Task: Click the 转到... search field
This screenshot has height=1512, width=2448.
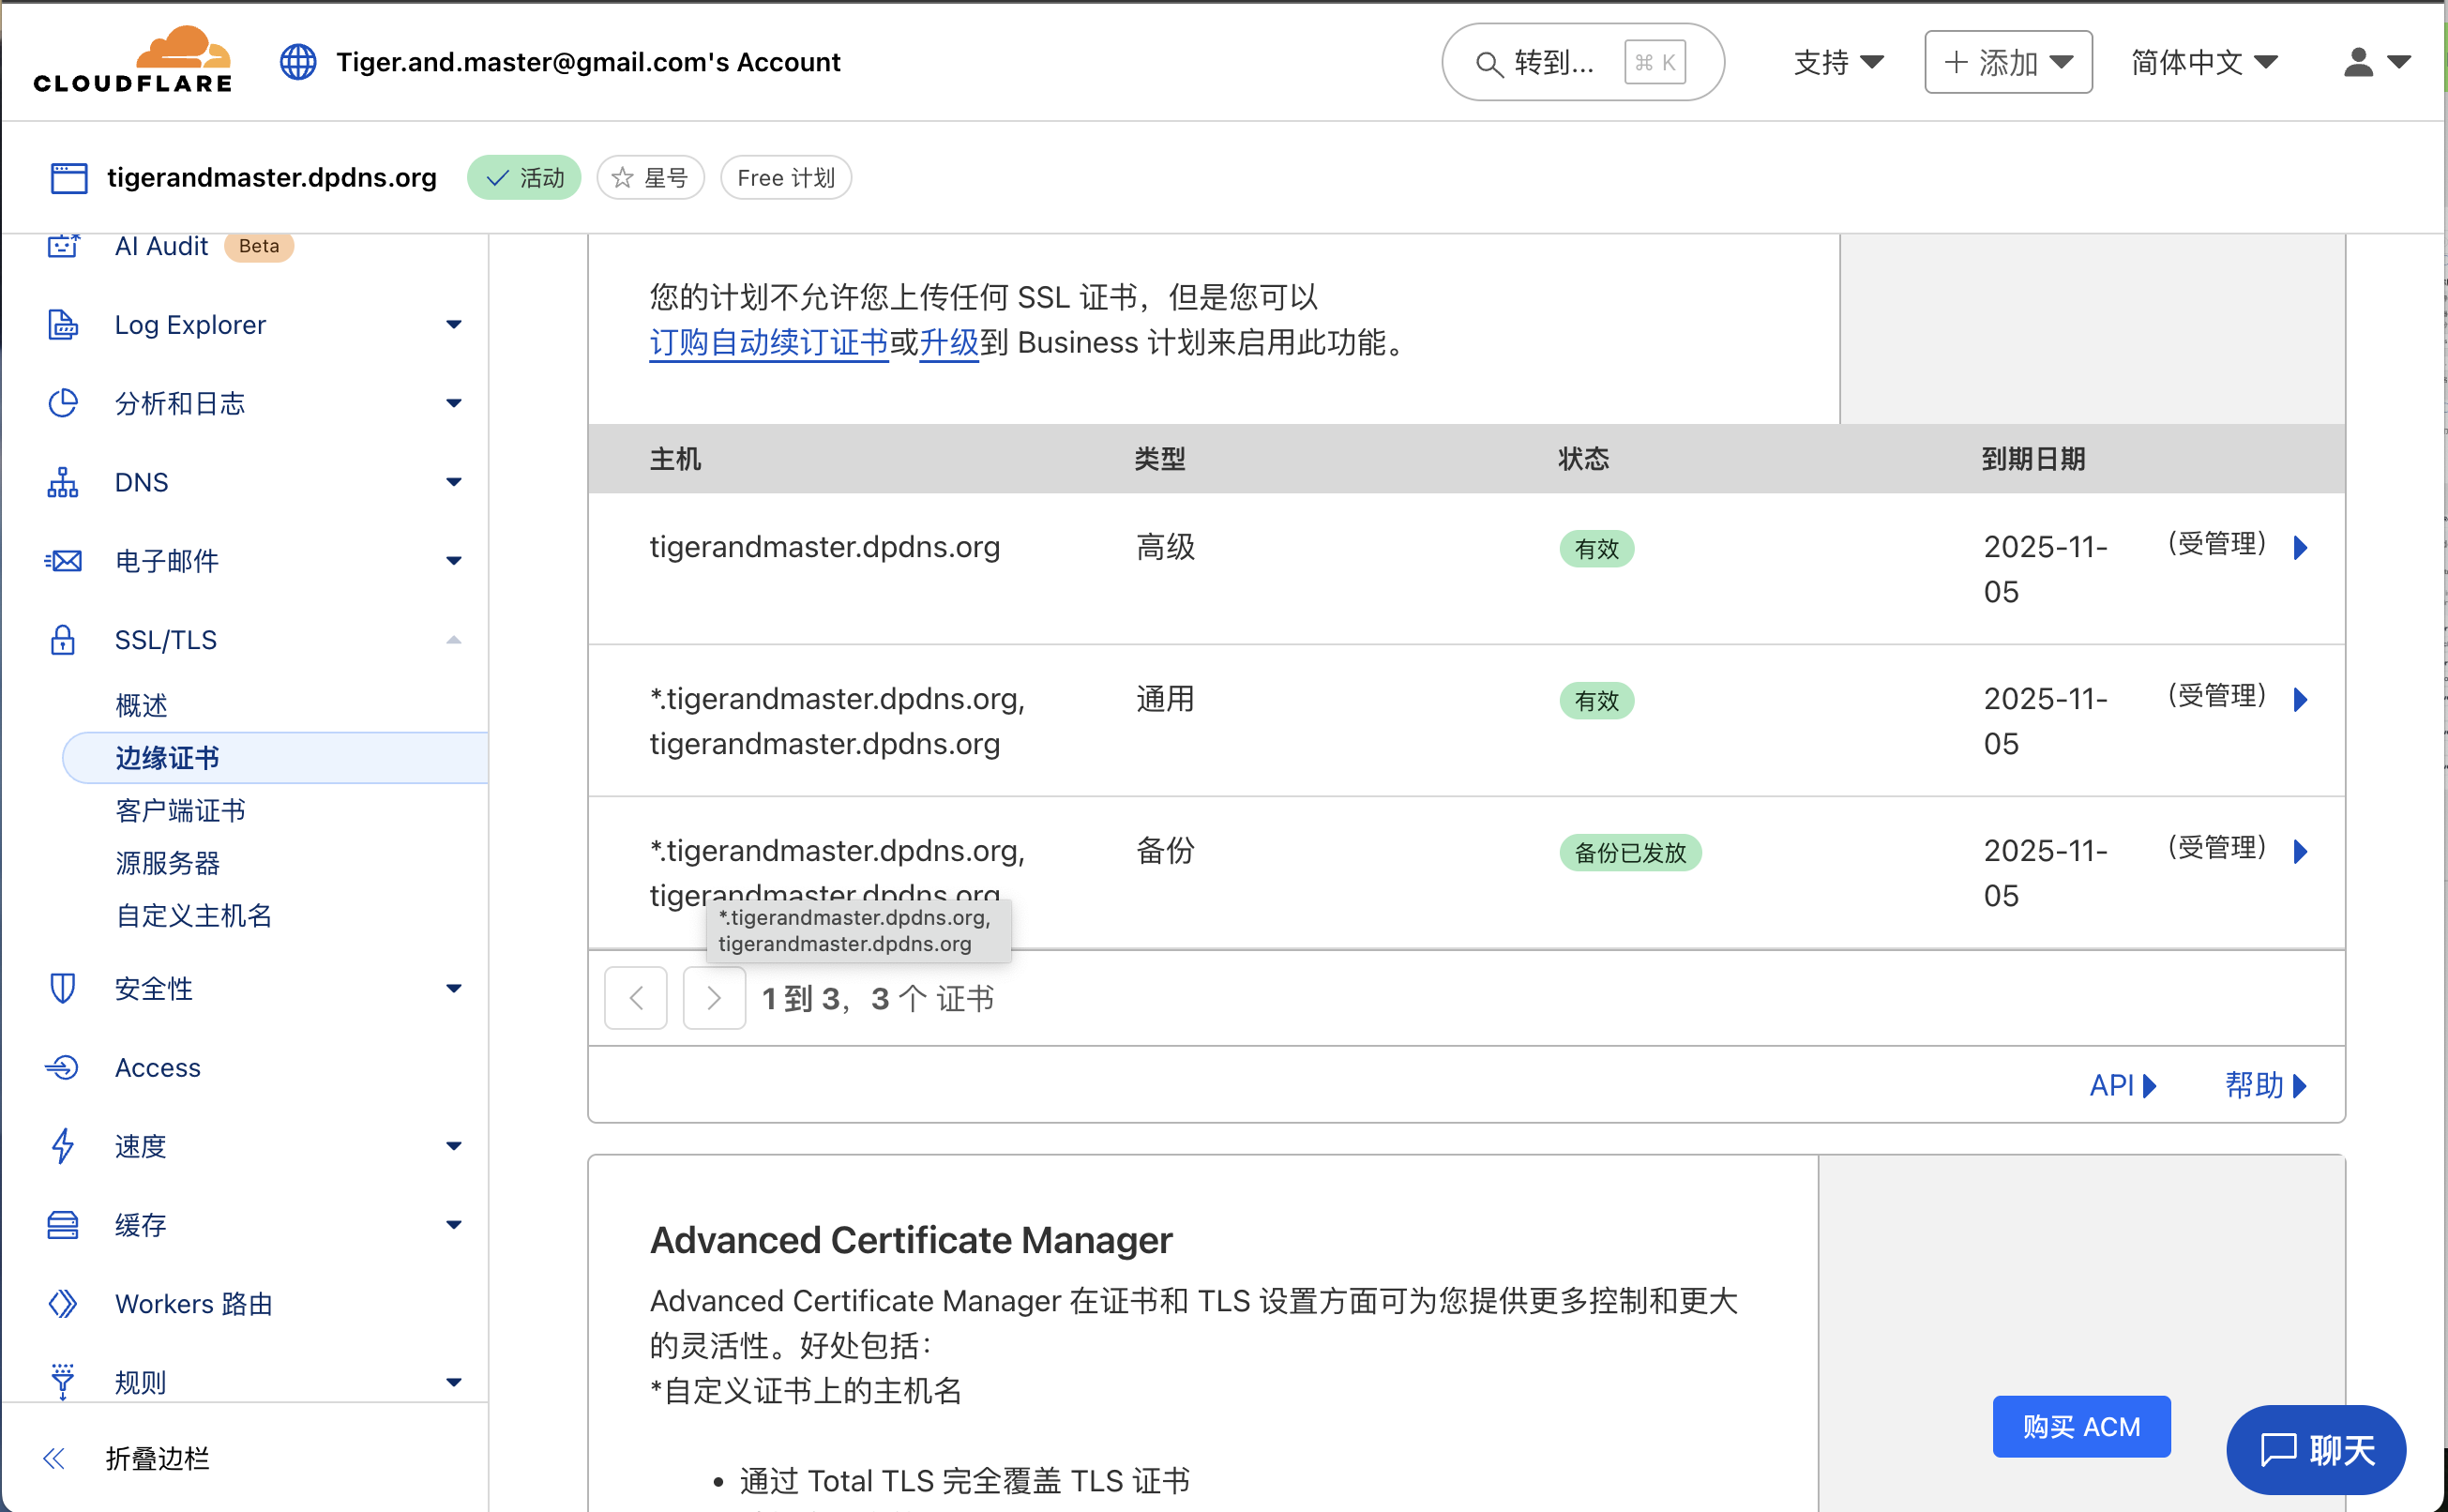Action: tap(1583, 62)
